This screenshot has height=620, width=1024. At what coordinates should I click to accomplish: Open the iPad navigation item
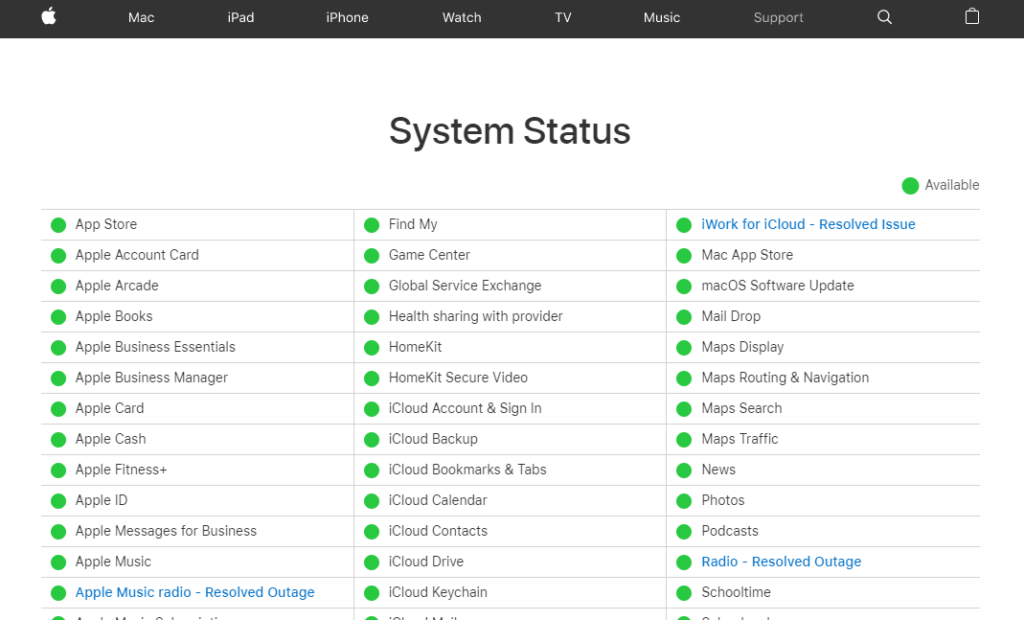(x=240, y=18)
